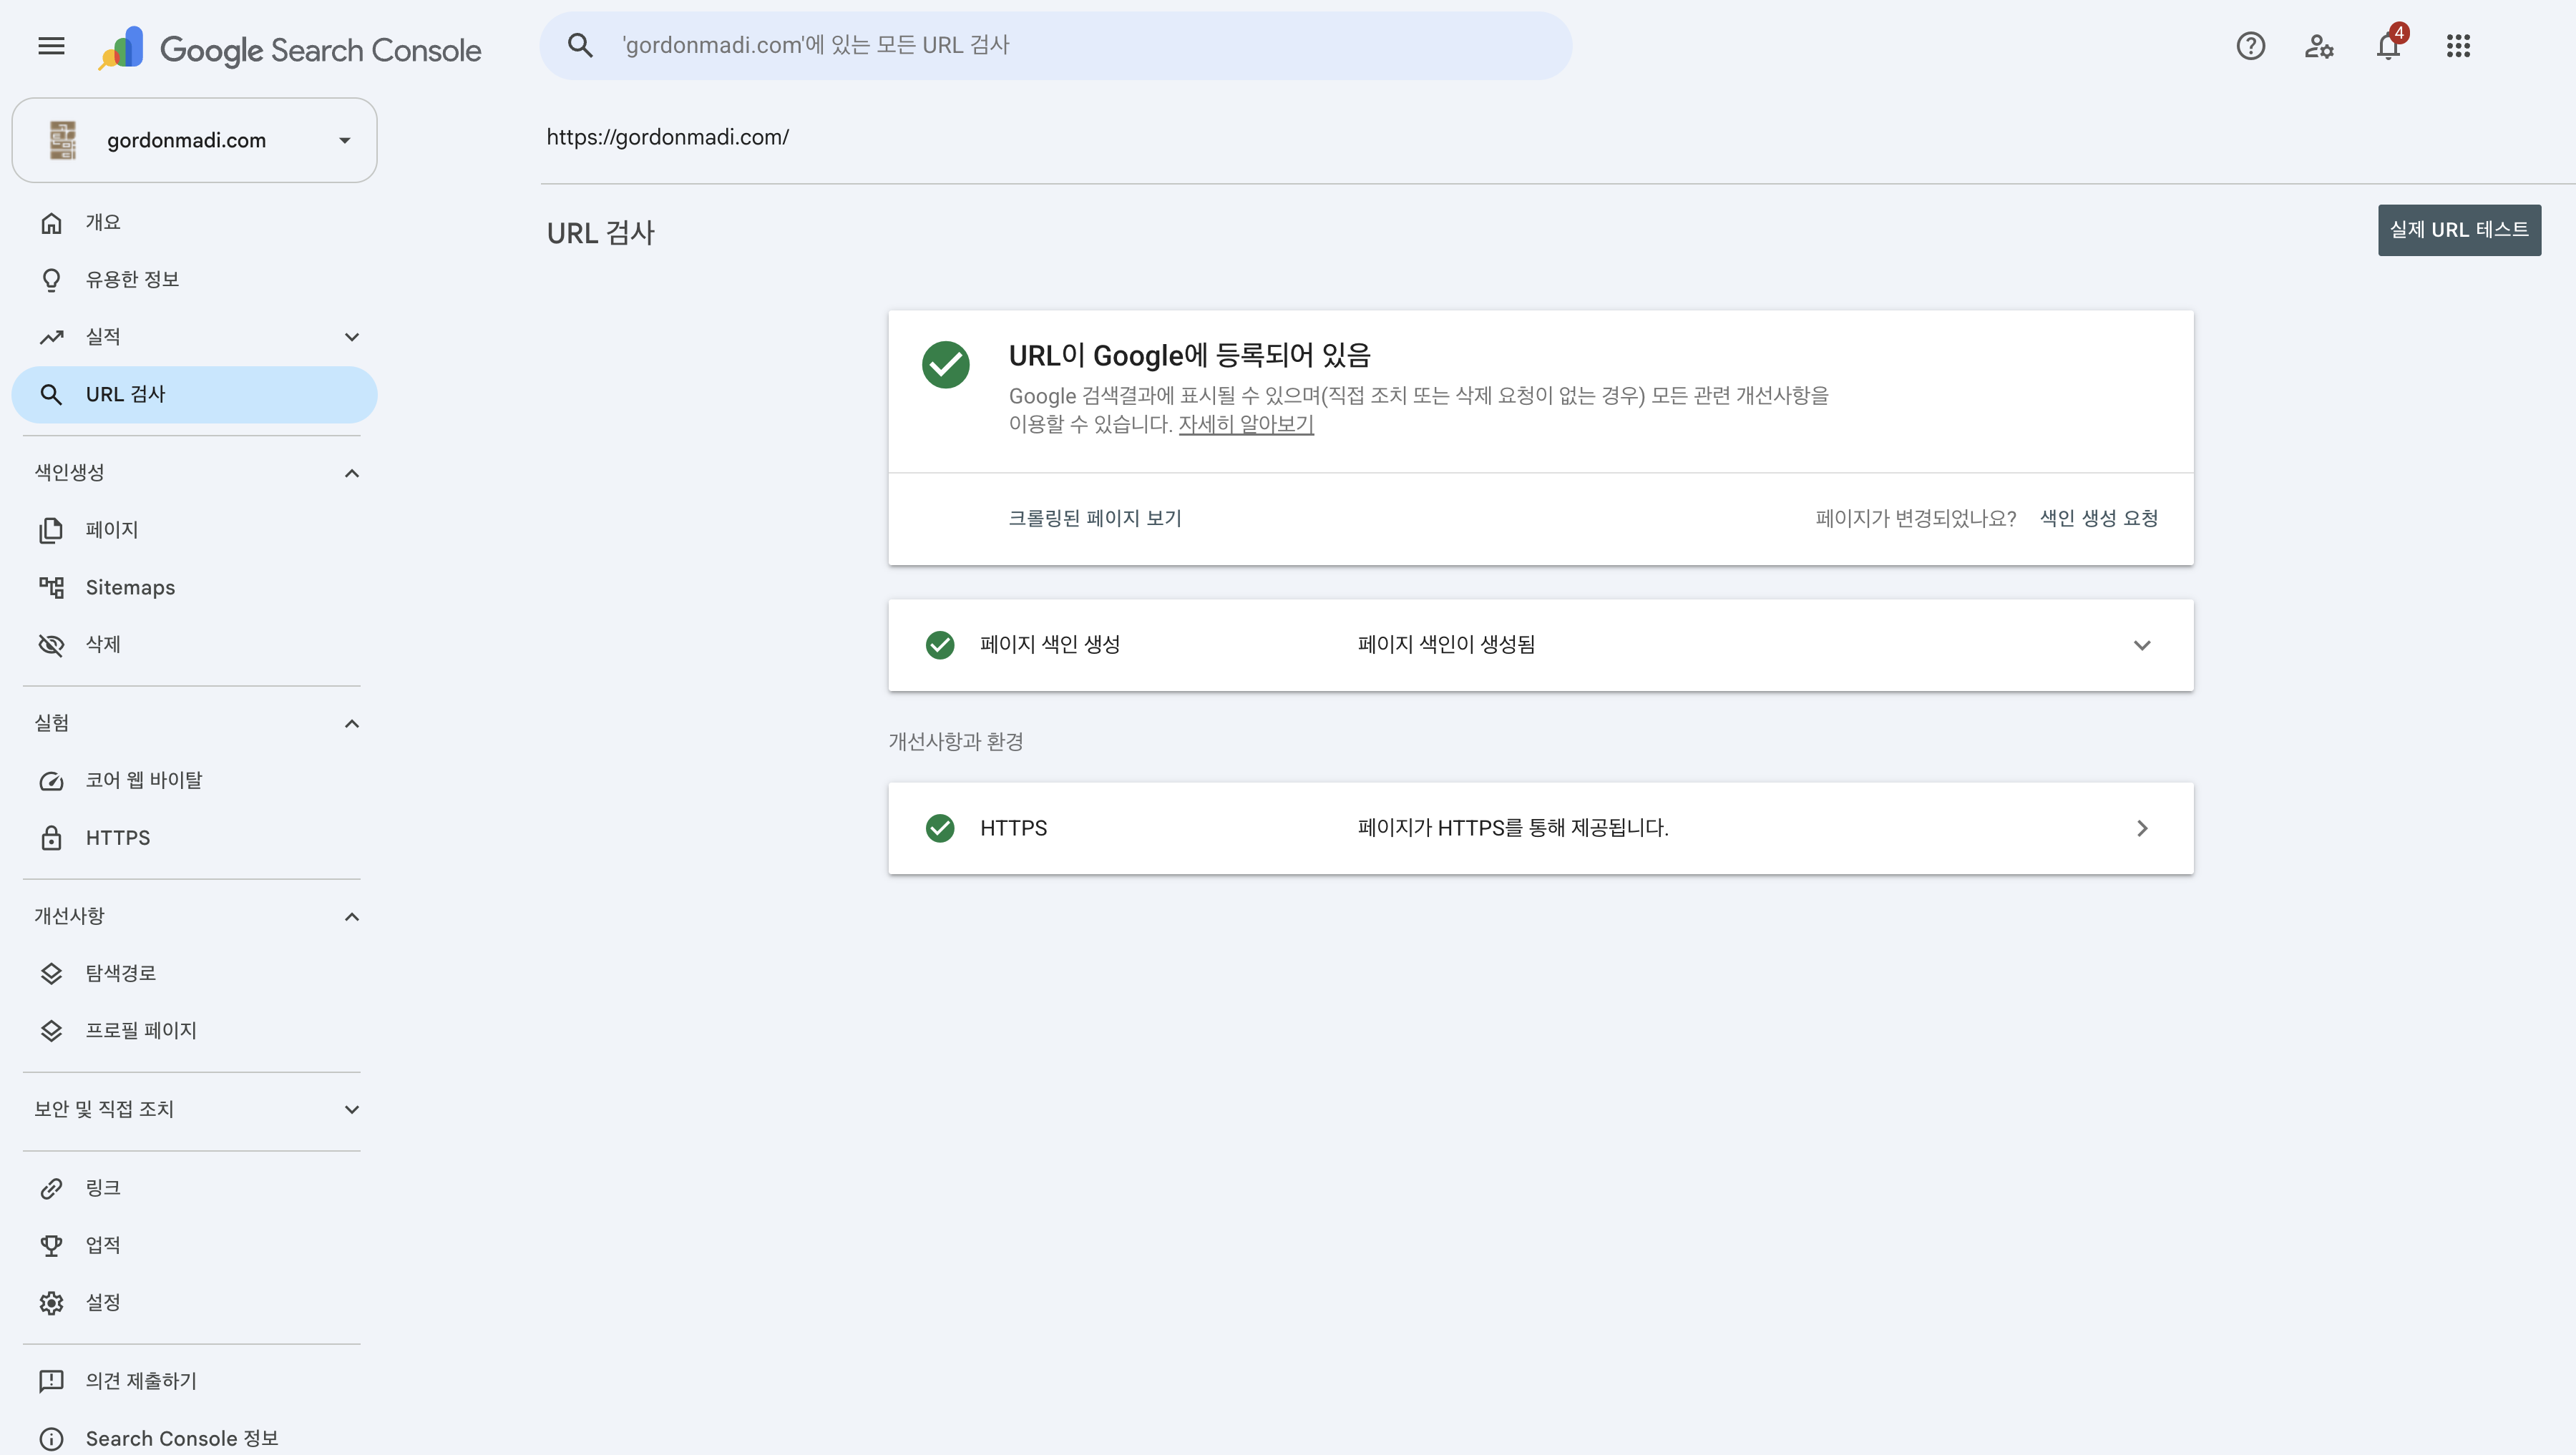This screenshot has width=2576, height=1455.
Task: Go to the 개요 overview page
Action: tap(194, 223)
